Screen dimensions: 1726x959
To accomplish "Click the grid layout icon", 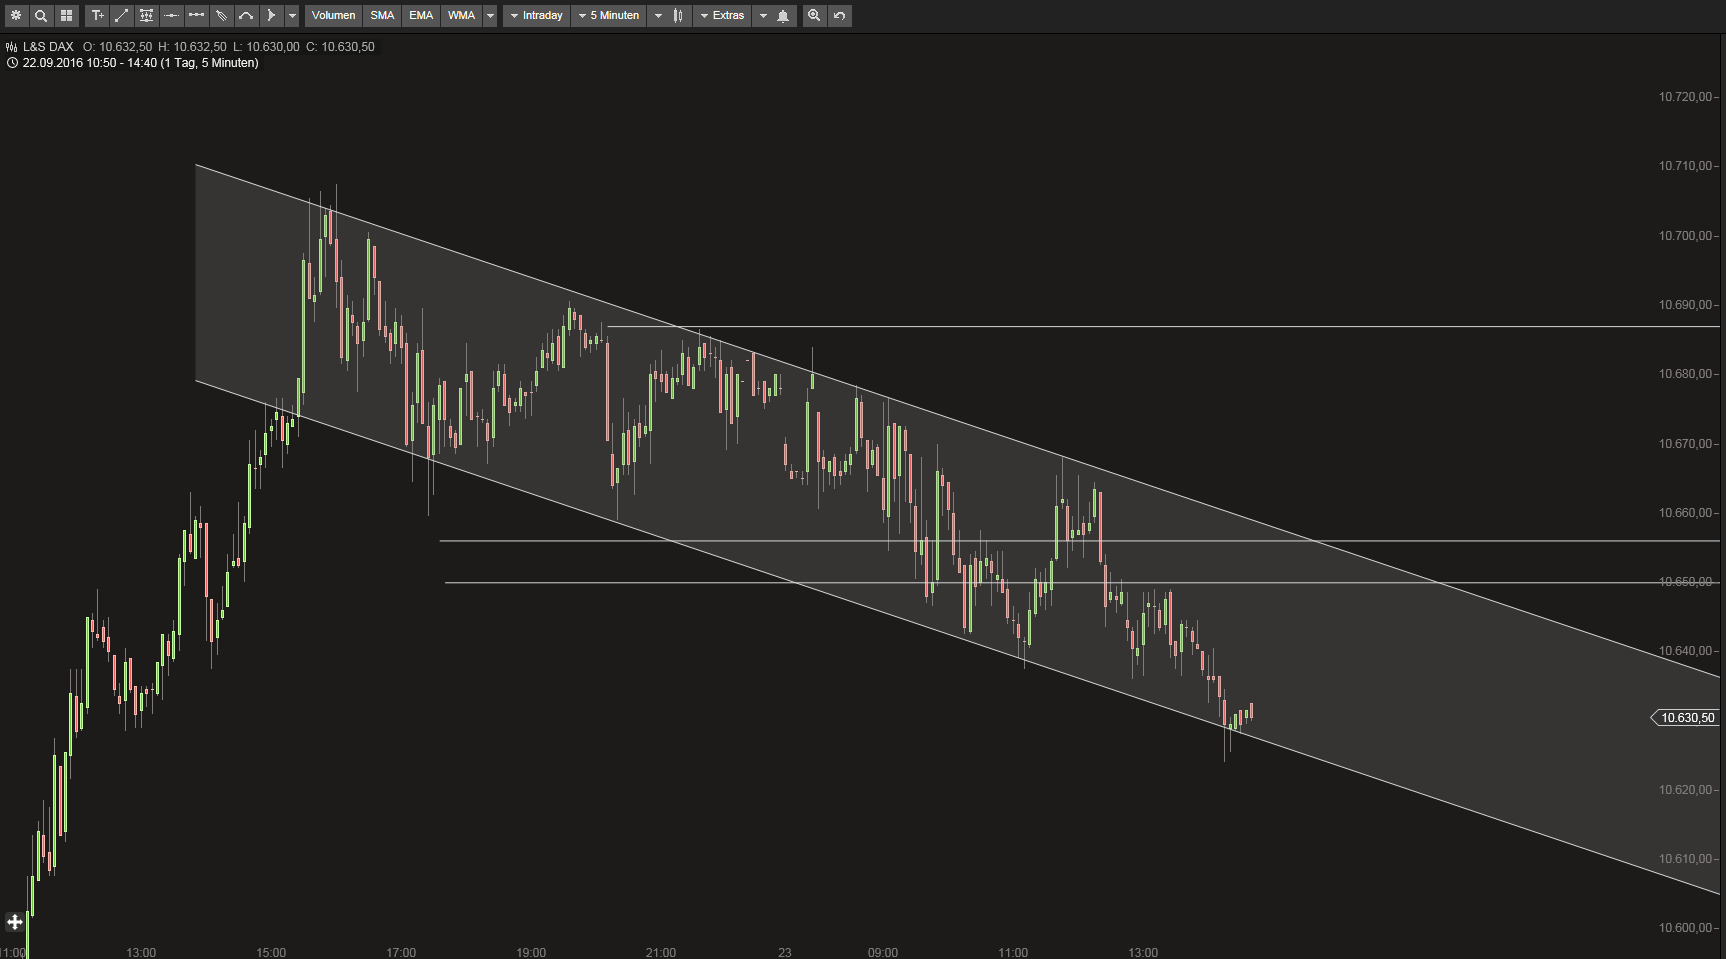I will 66,15.
